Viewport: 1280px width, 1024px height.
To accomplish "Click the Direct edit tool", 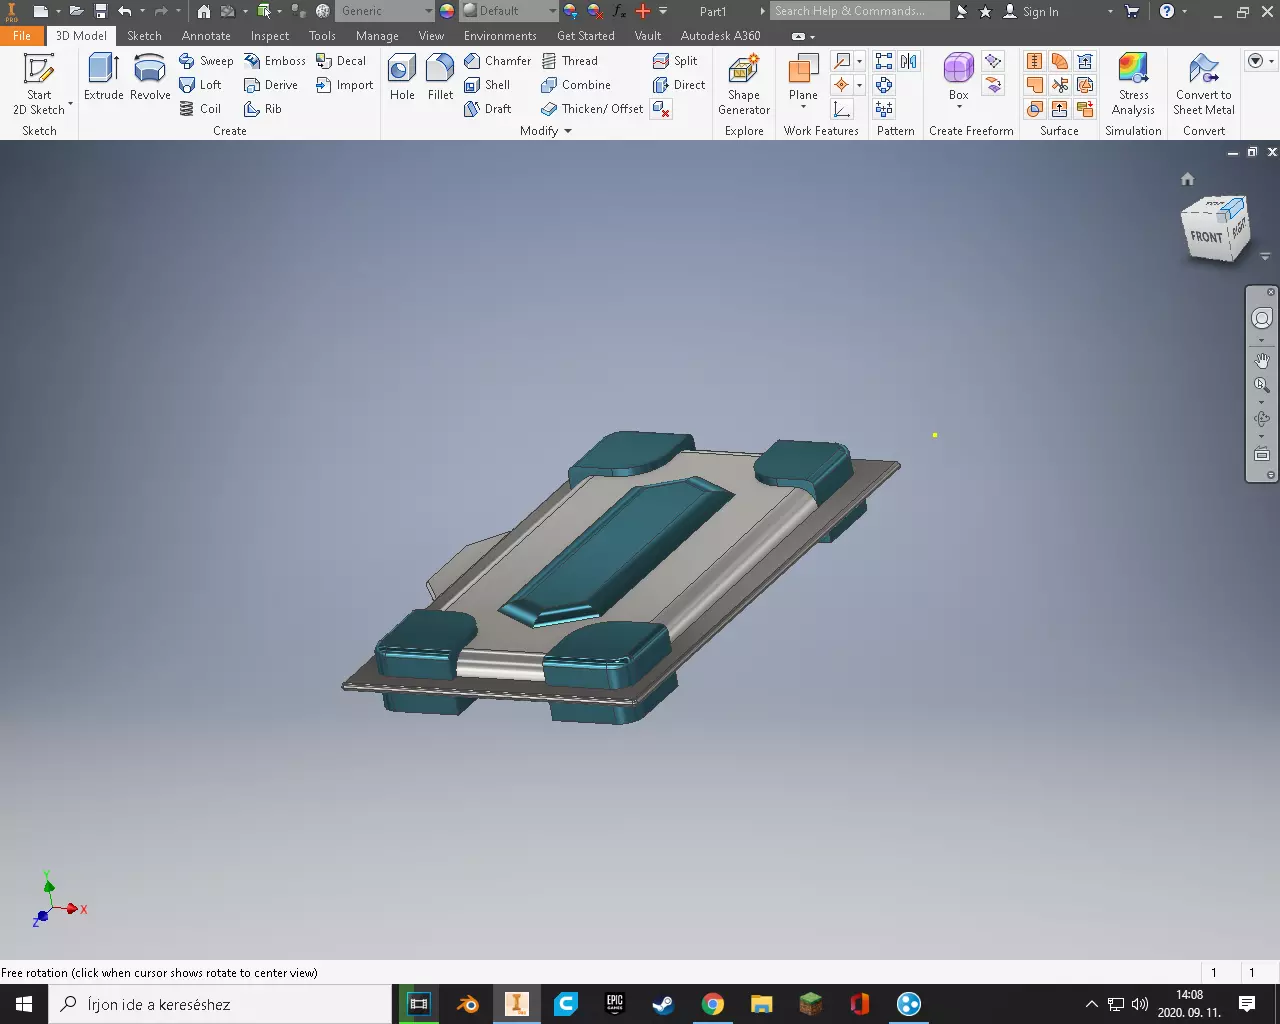I will point(679,85).
